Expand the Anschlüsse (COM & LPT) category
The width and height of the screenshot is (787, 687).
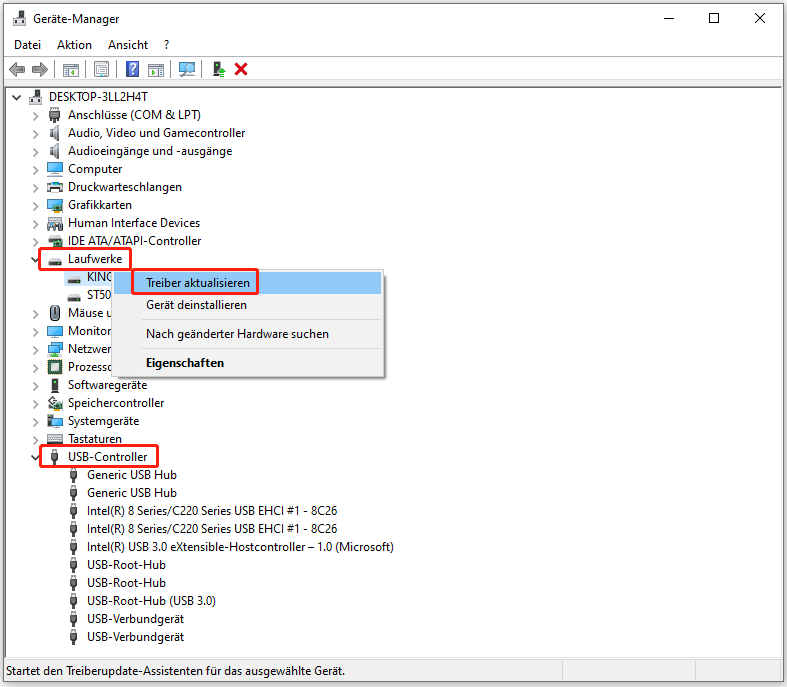[x=35, y=116]
